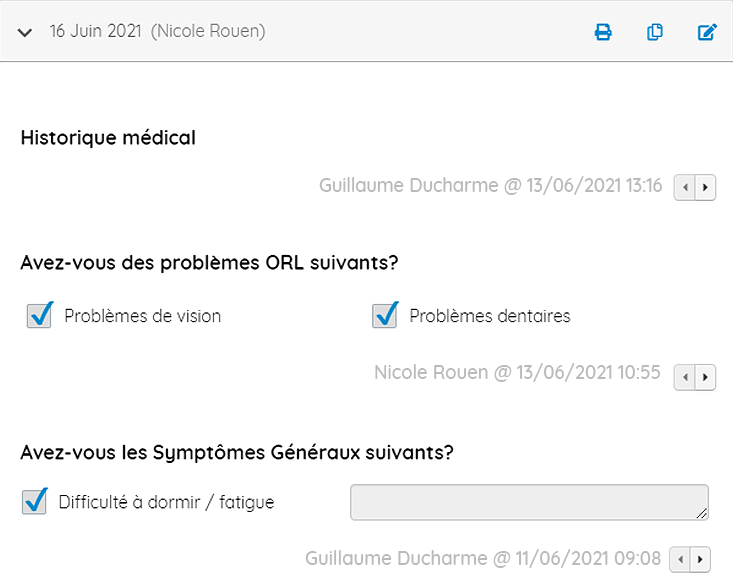733x576 pixels.
Task: Collapse the 16 Juin 2021 entry chevron
Action: coord(26,32)
